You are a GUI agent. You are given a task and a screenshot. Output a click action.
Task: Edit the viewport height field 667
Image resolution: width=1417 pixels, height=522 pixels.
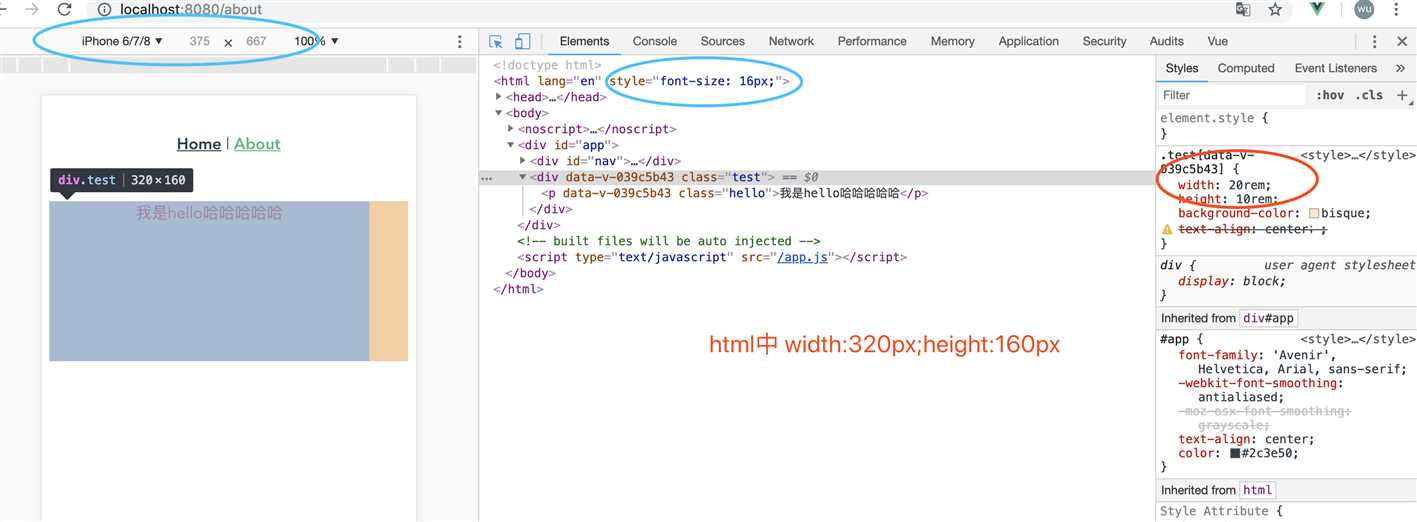tap(256, 42)
